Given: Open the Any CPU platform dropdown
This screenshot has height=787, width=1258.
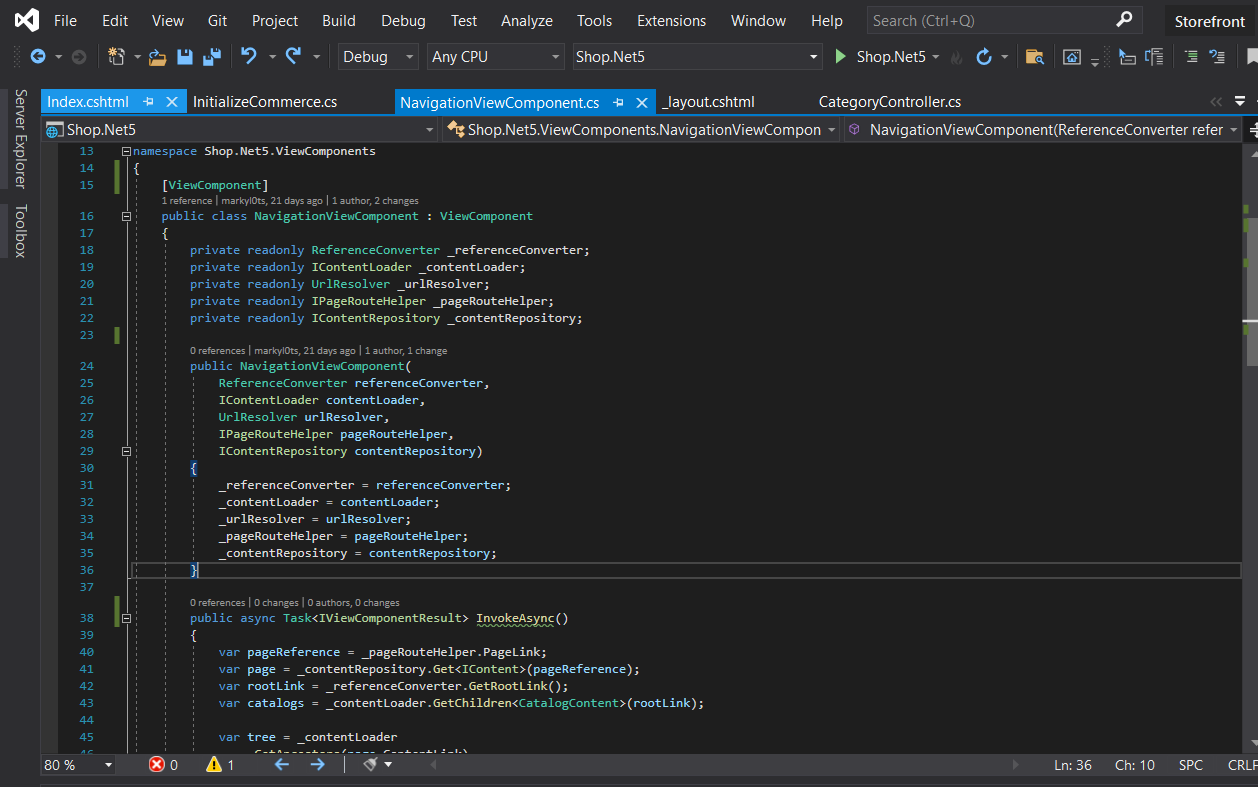Looking at the screenshot, I should coord(496,57).
